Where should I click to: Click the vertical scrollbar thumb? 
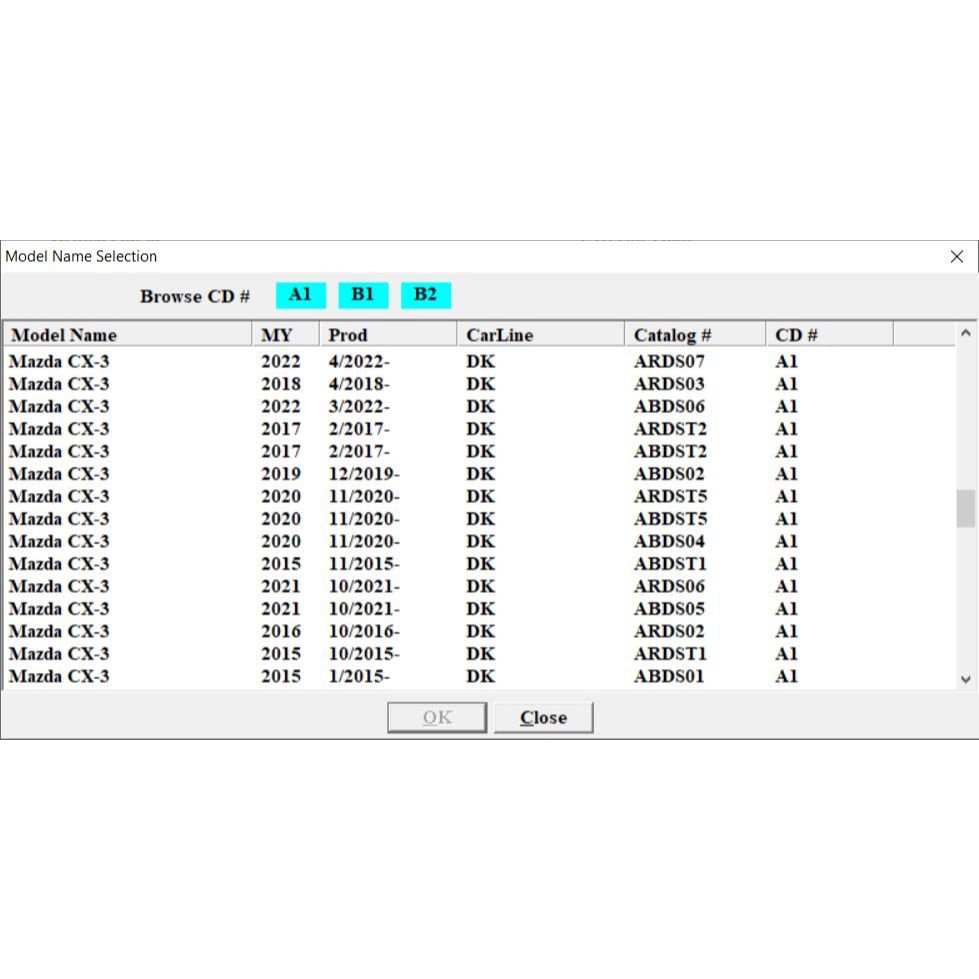(965, 508)
